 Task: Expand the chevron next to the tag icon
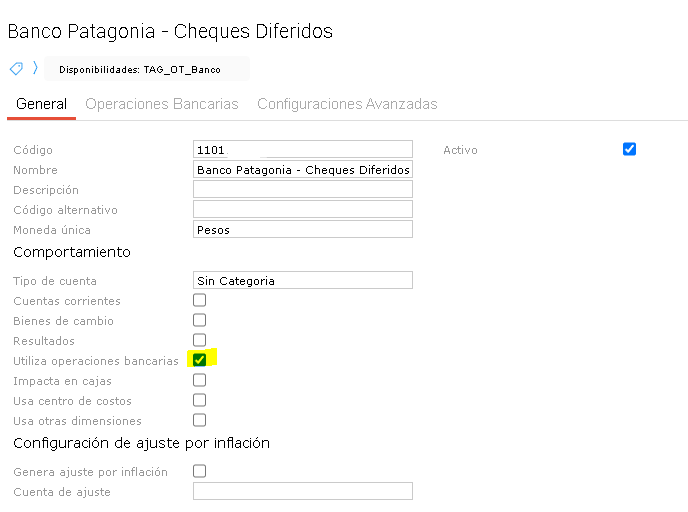35,69
